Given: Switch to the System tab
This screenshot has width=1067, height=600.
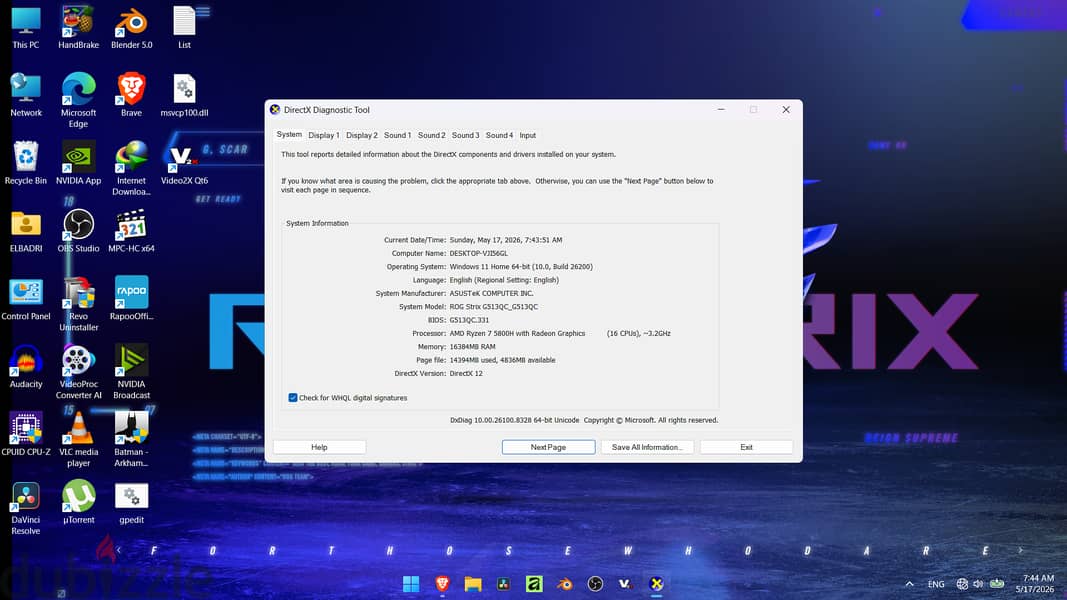Looking at the screenshot, I should pos(289,135).
